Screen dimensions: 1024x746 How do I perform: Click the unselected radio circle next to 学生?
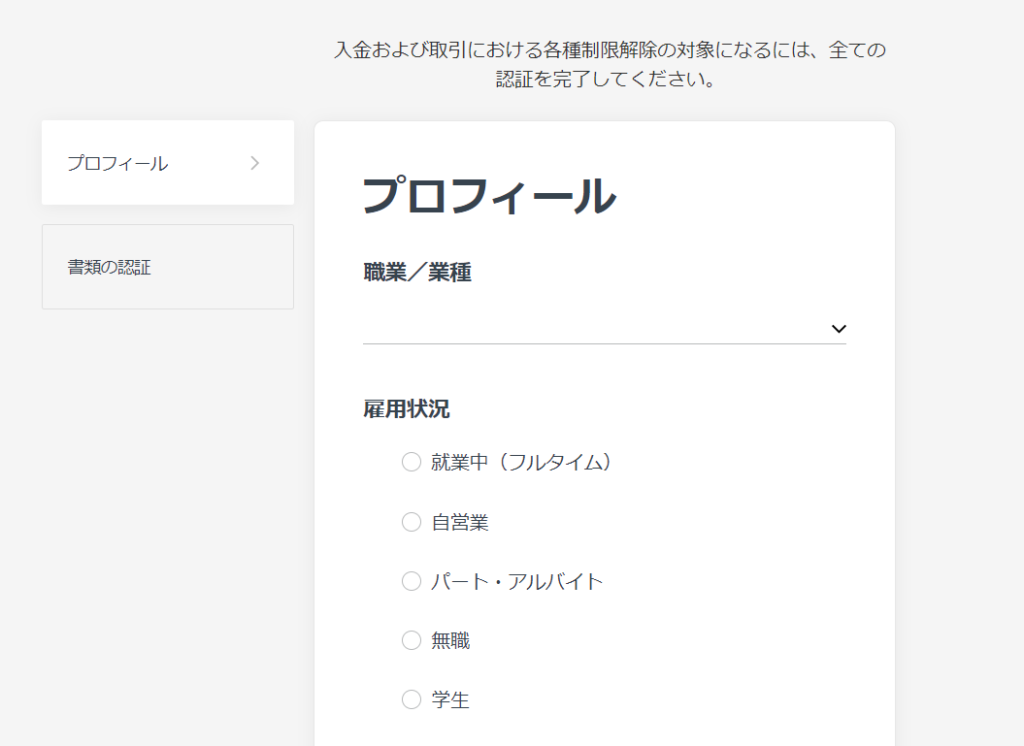pyautogui.click(x=411, y=700)
